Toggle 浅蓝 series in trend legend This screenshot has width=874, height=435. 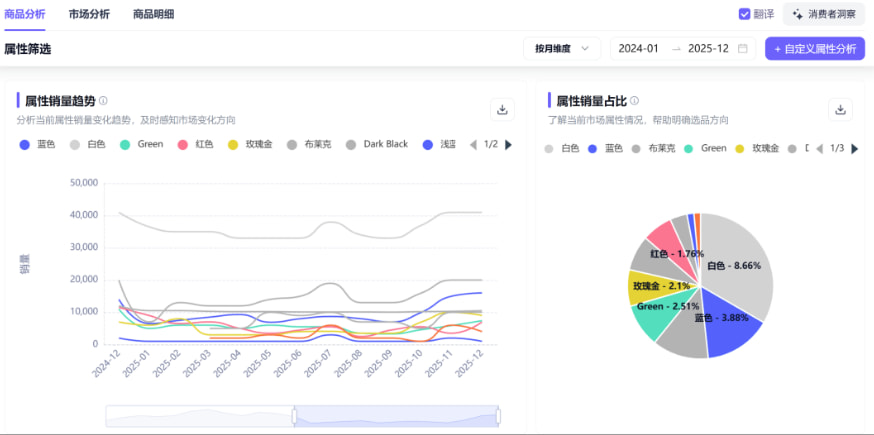[439, 144]
